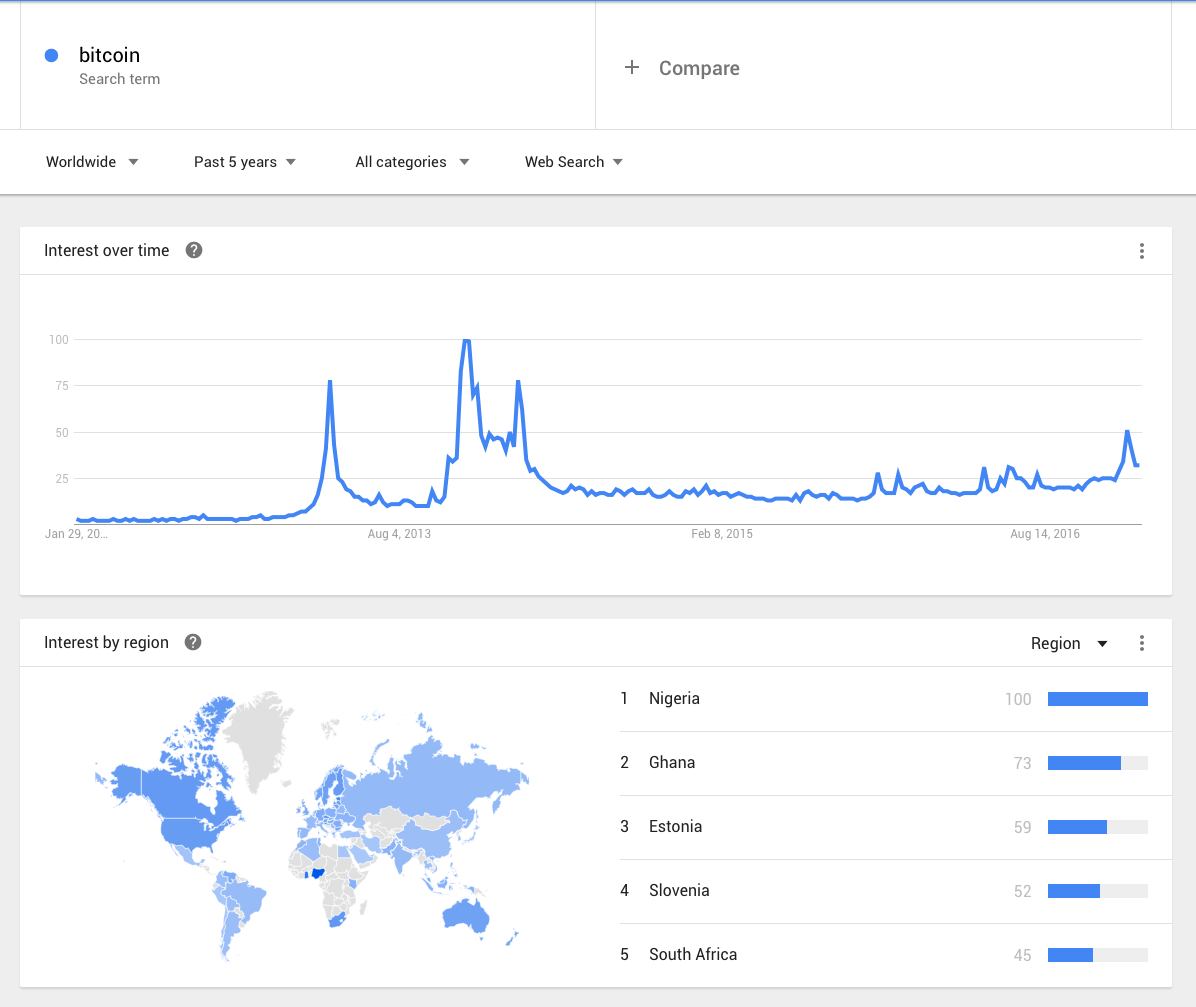
Task: Open the All categories dropdown
Action: coord(412,162)
